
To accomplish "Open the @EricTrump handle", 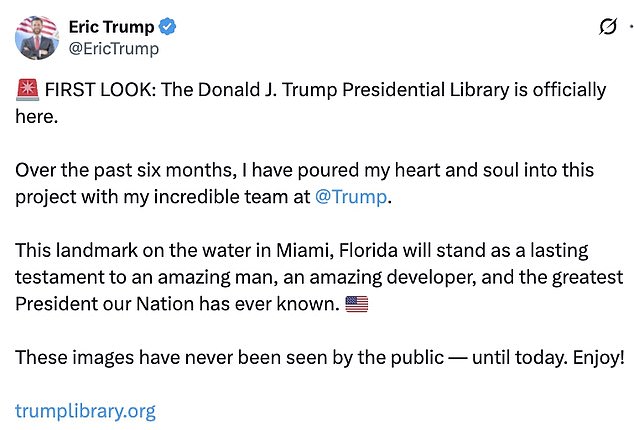I will (113, 49).
